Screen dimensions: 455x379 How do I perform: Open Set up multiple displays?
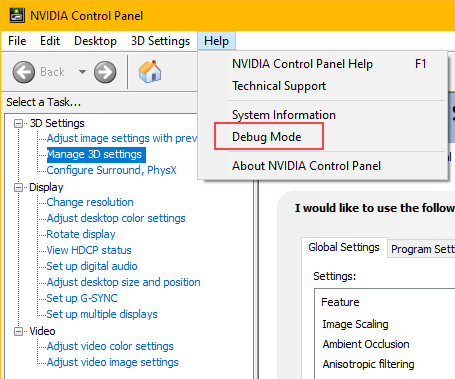[102, 314]
